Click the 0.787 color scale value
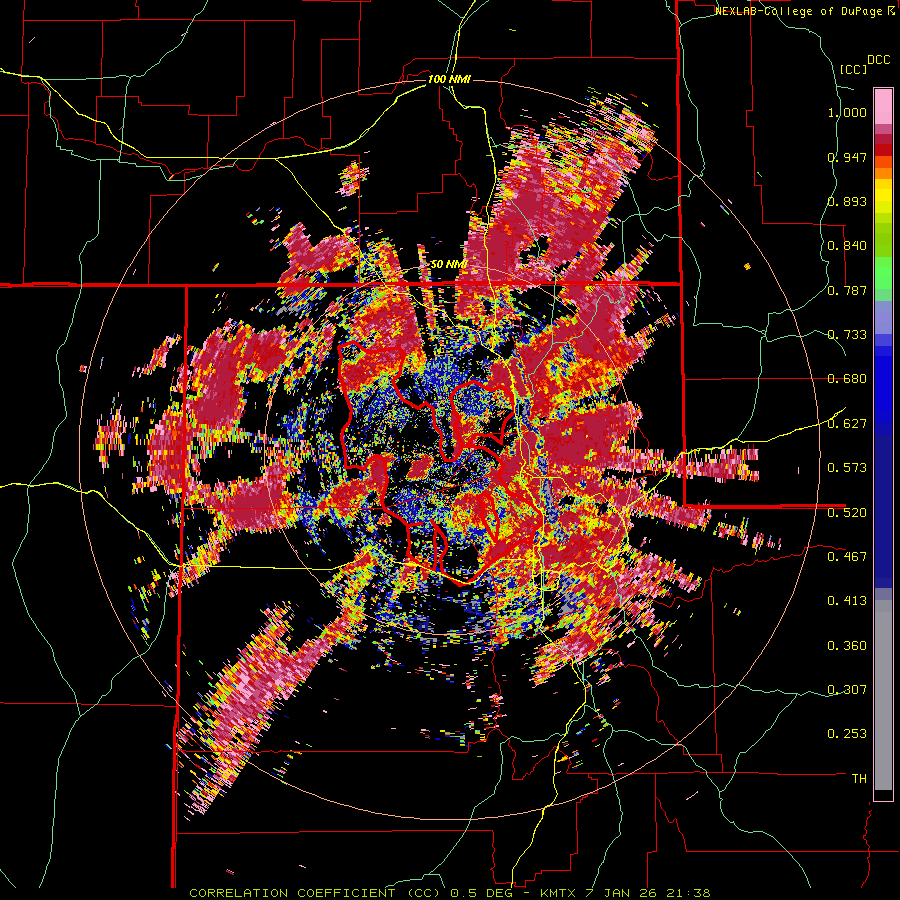Screen dimensions: 900x900 [847, 290]
